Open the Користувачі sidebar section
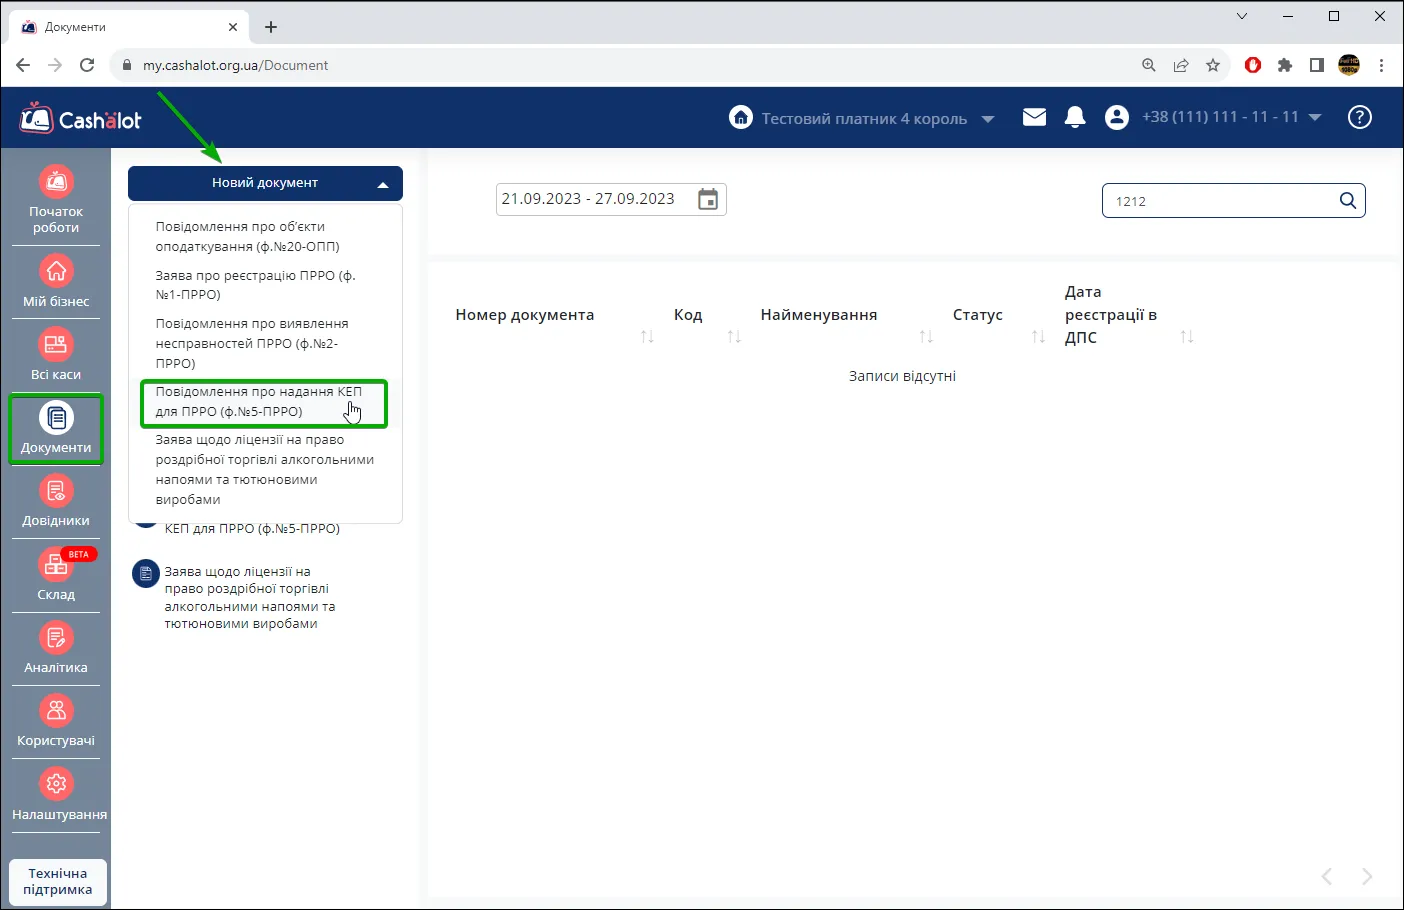 click(x=56, y=722)
